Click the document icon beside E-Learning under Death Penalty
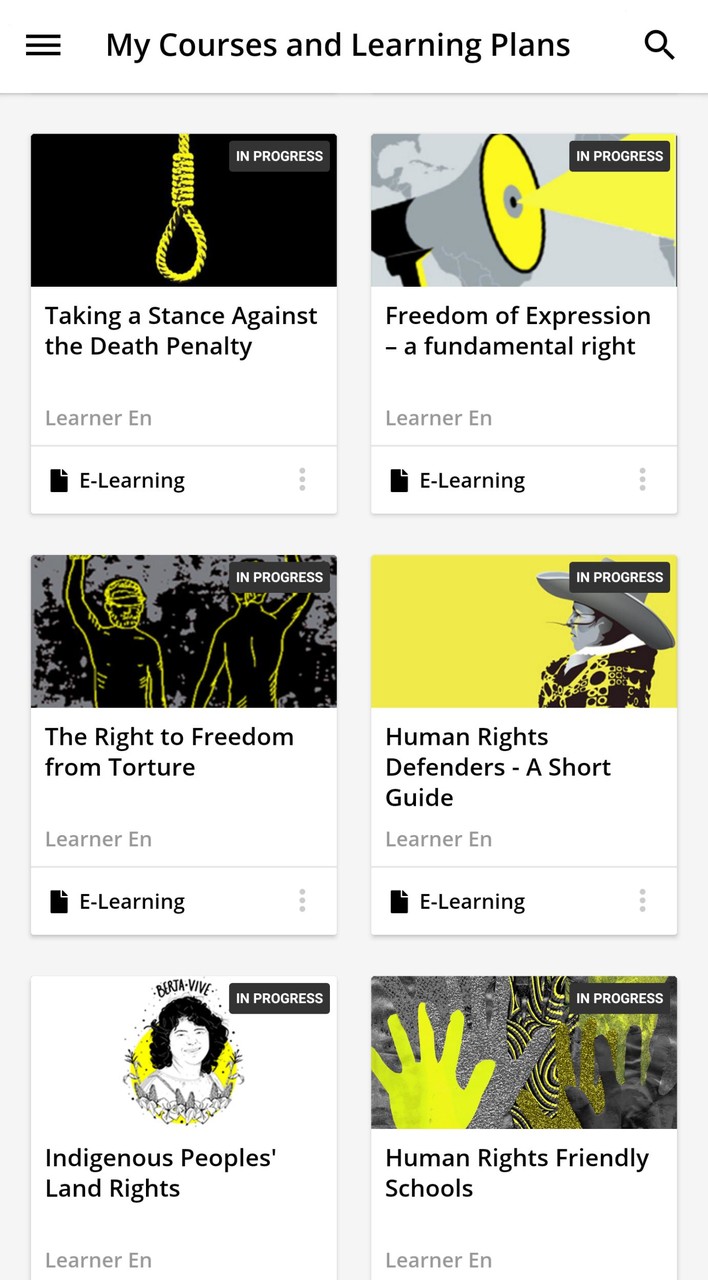The width and height of the screenshot is (708, 1280). 58,480
